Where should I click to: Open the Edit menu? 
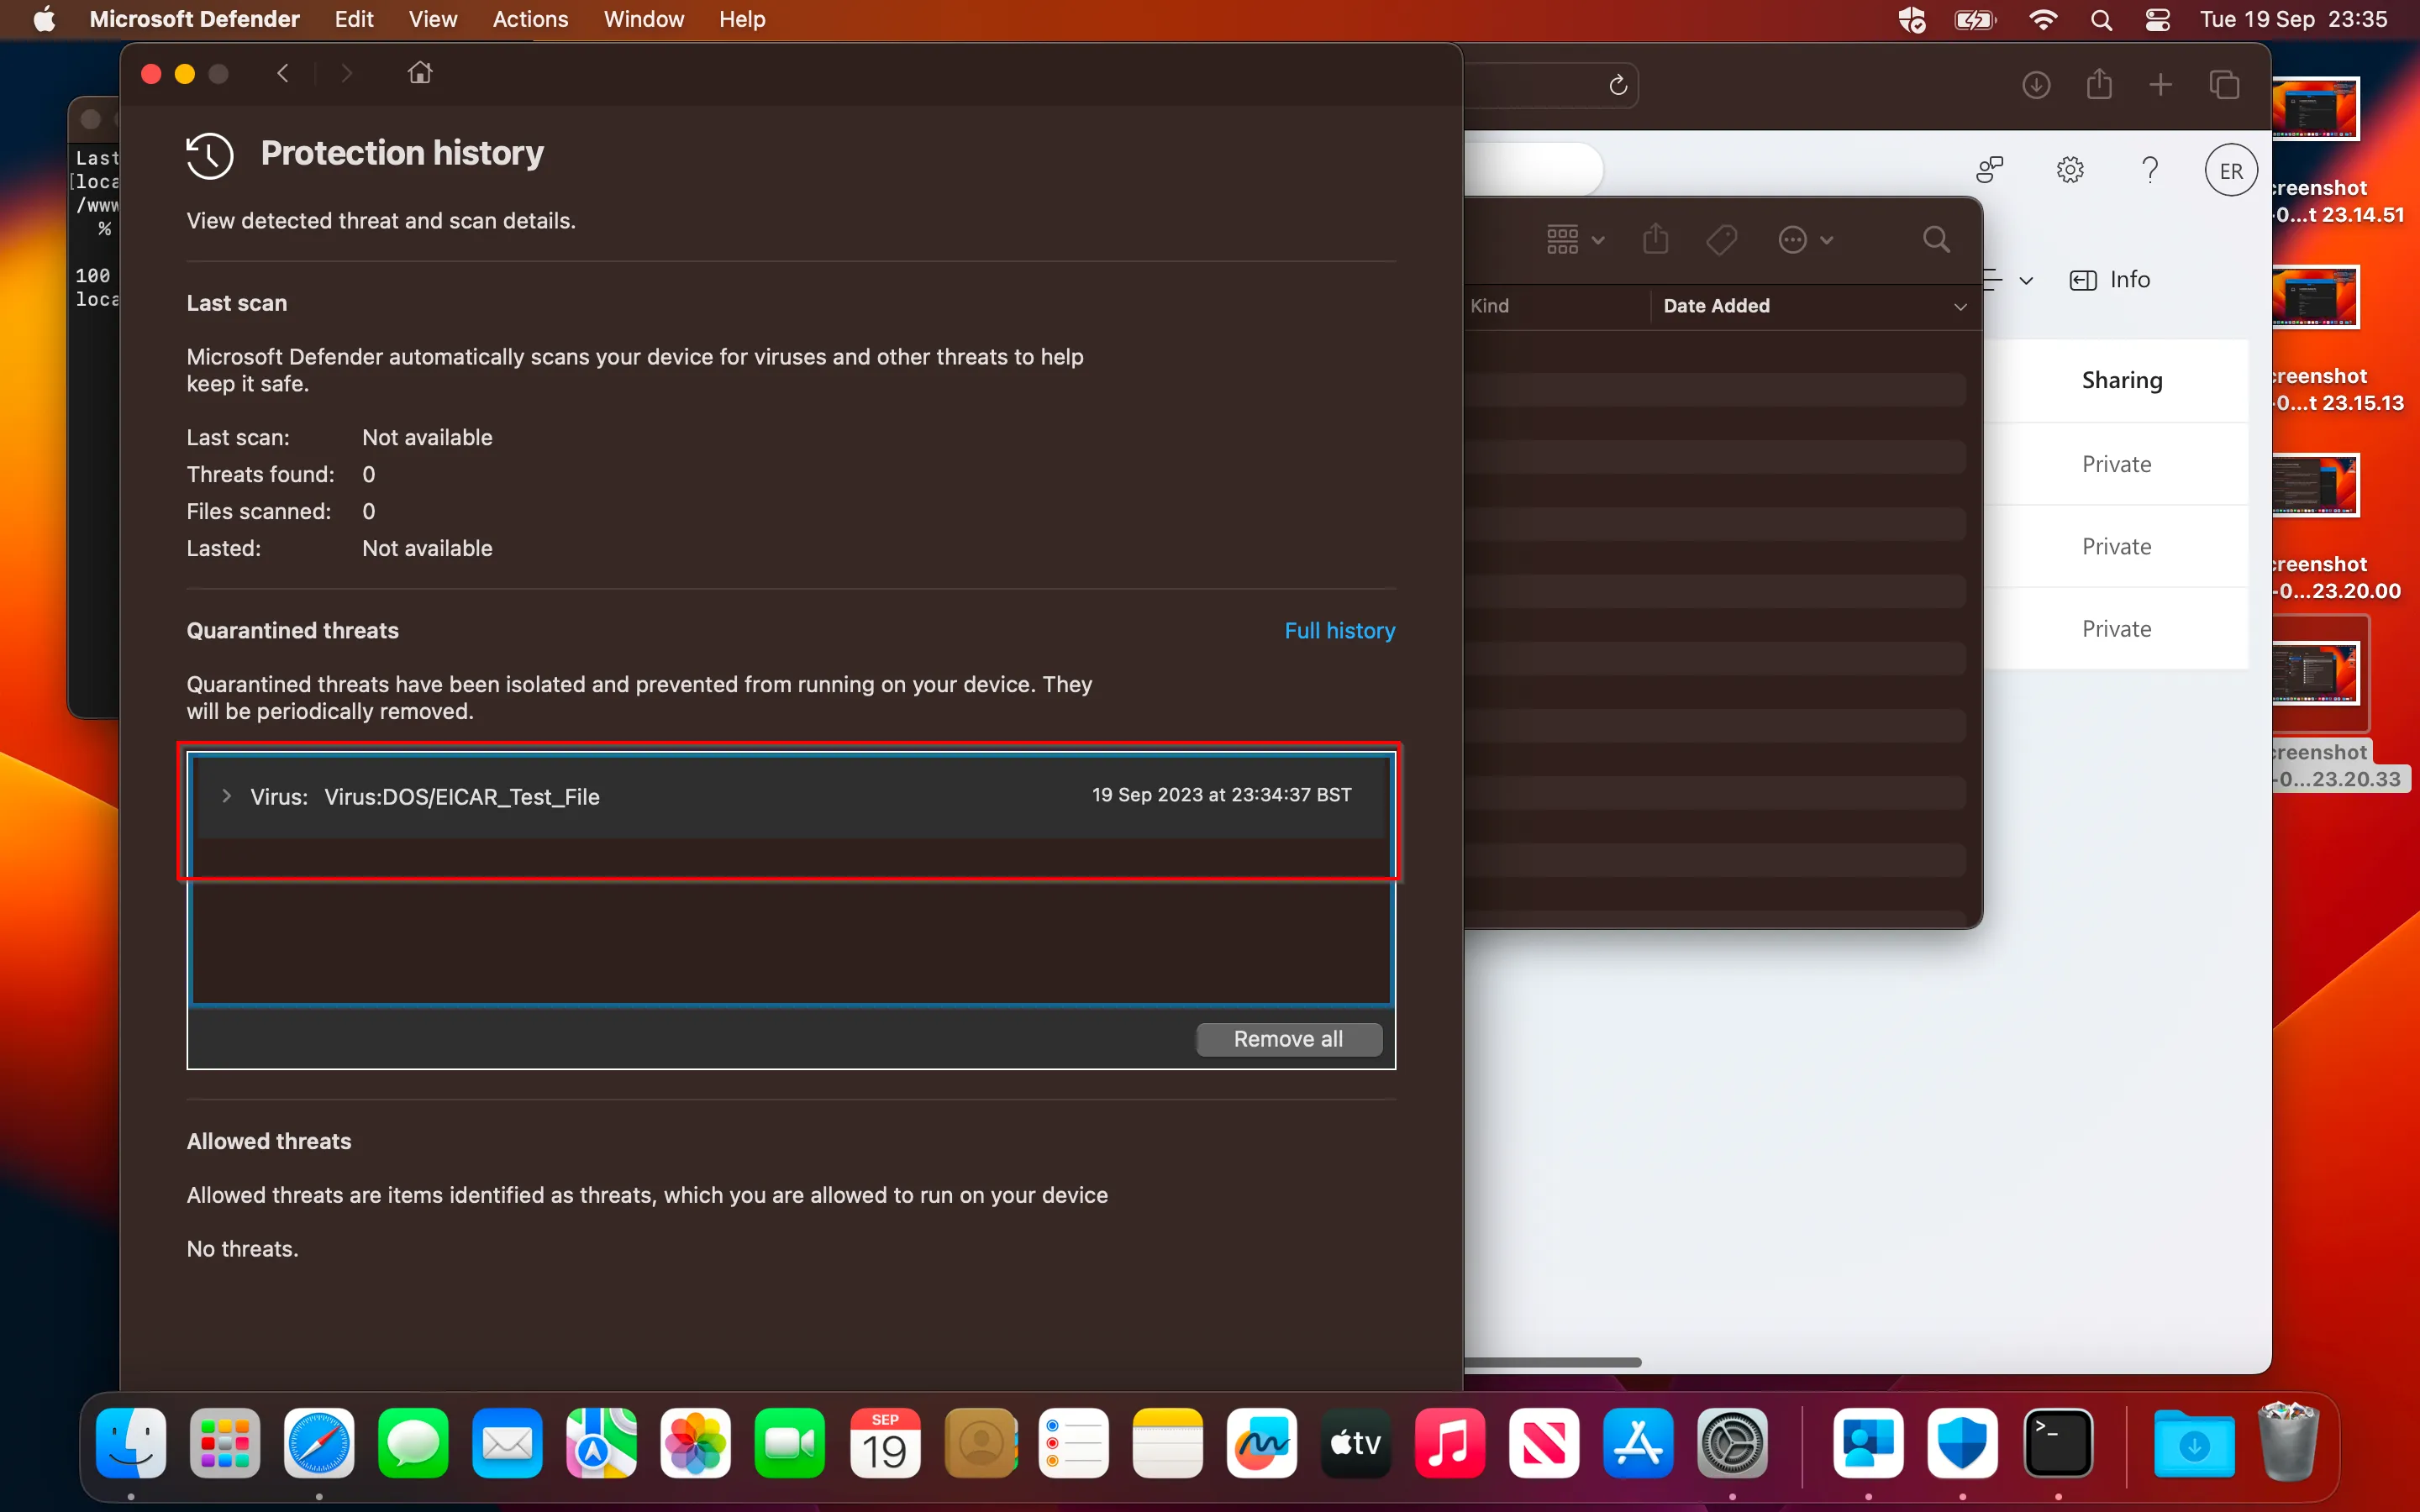pyautogui.click(x=354, y=19)
